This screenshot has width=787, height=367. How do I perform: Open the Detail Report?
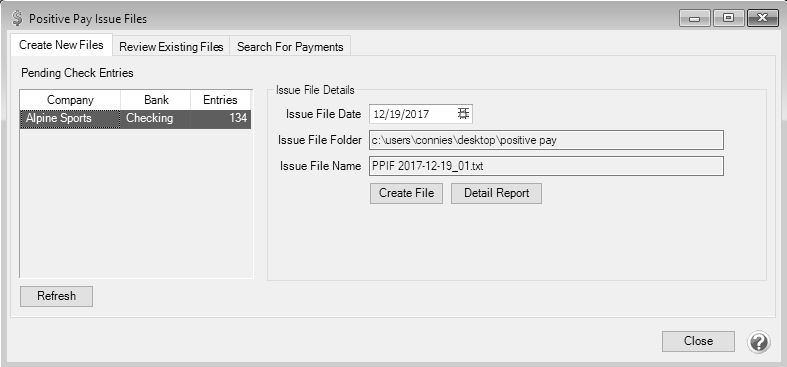pyautogui.click(x=496, y=193)
